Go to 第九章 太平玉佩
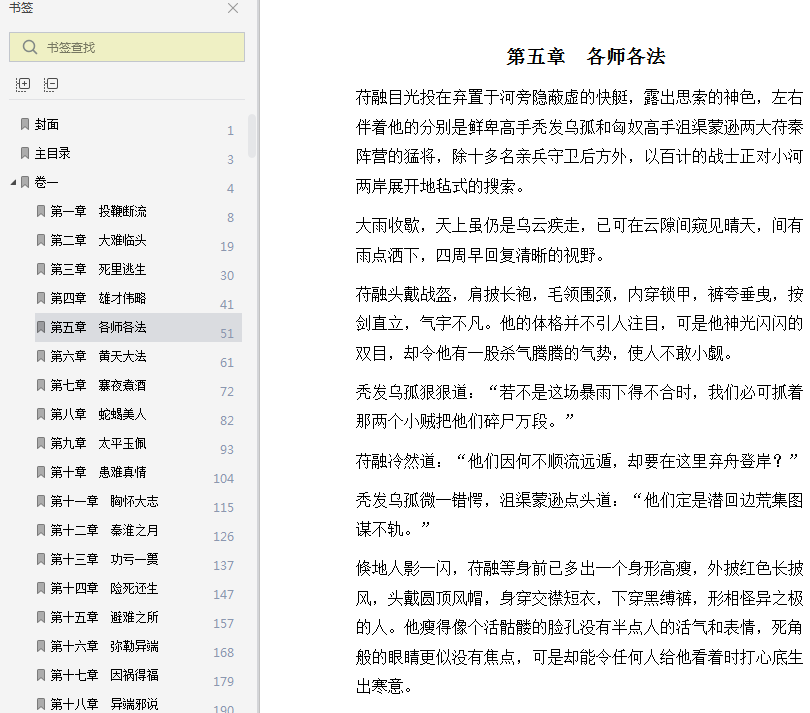Screen dimensions: 810x713 (98, 443)
